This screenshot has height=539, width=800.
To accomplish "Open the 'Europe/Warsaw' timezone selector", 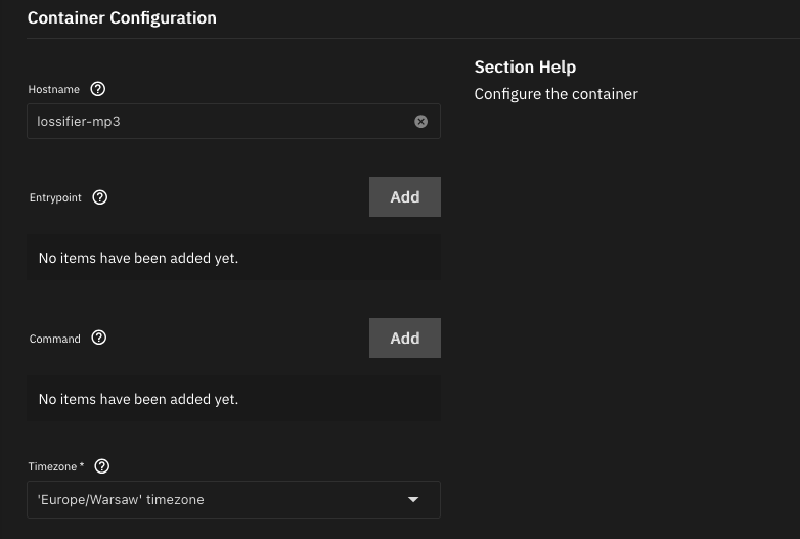I will [x=220, y=500].
